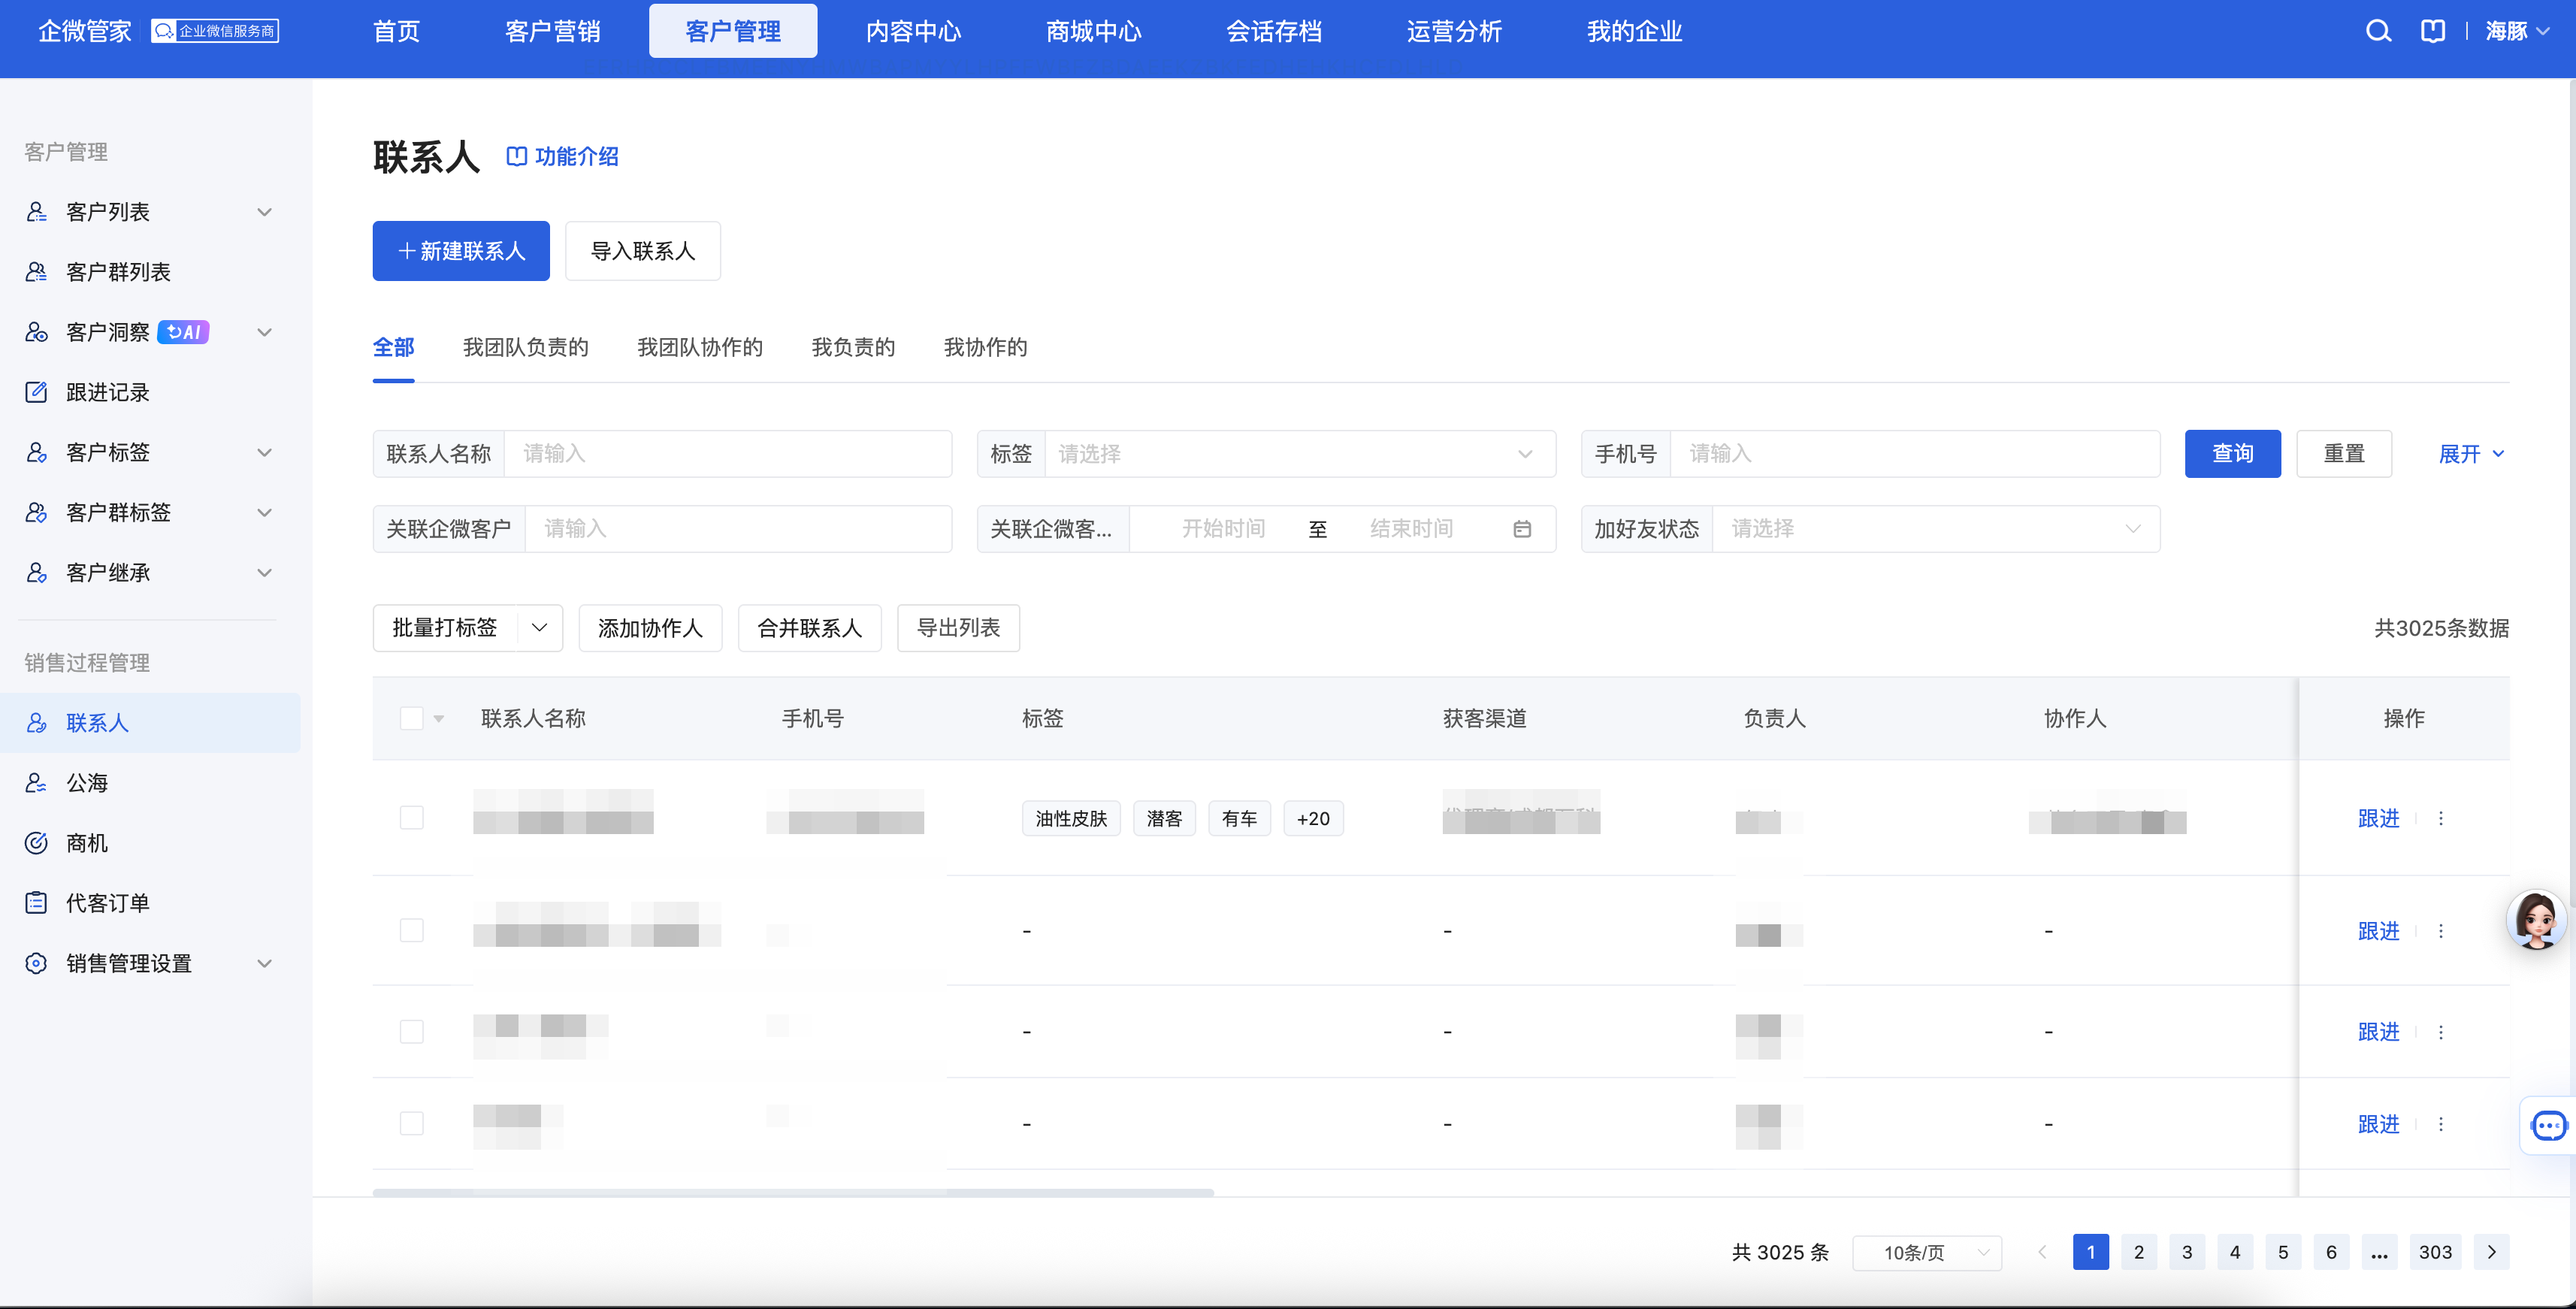2576x1309 pixels.
Task: Open the help book icon in header
Action: (2432, 31)
